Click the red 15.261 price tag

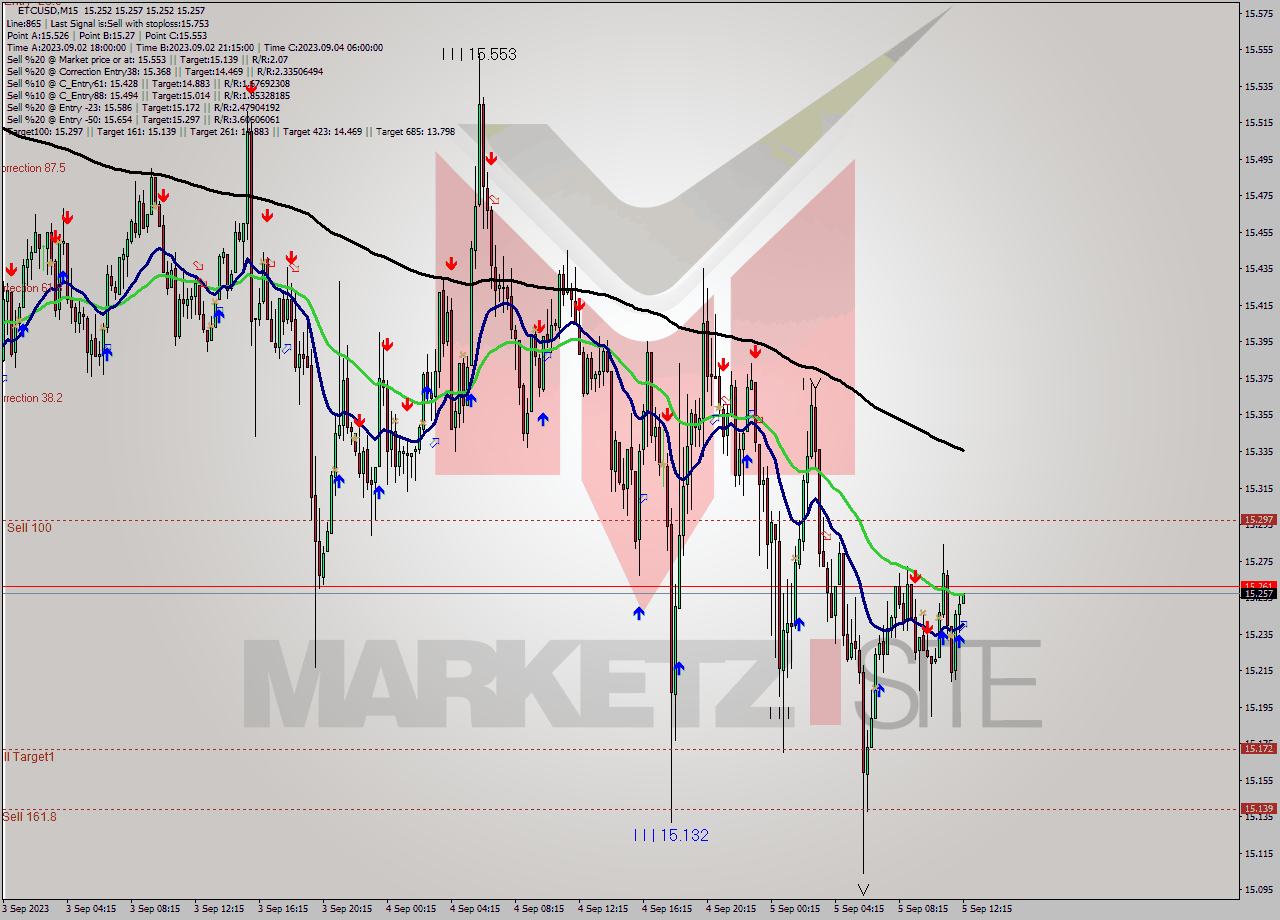1258,586
